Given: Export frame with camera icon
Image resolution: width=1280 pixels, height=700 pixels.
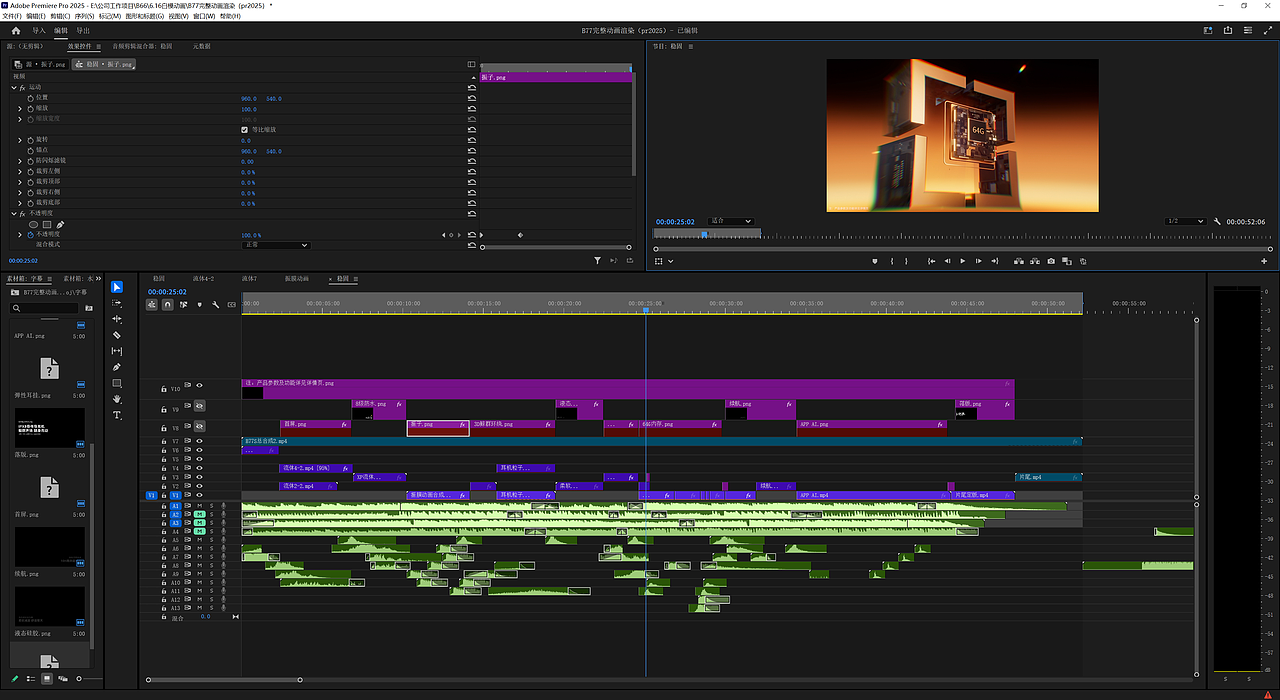Looking at the screenshot, I should click(1051, 261).
